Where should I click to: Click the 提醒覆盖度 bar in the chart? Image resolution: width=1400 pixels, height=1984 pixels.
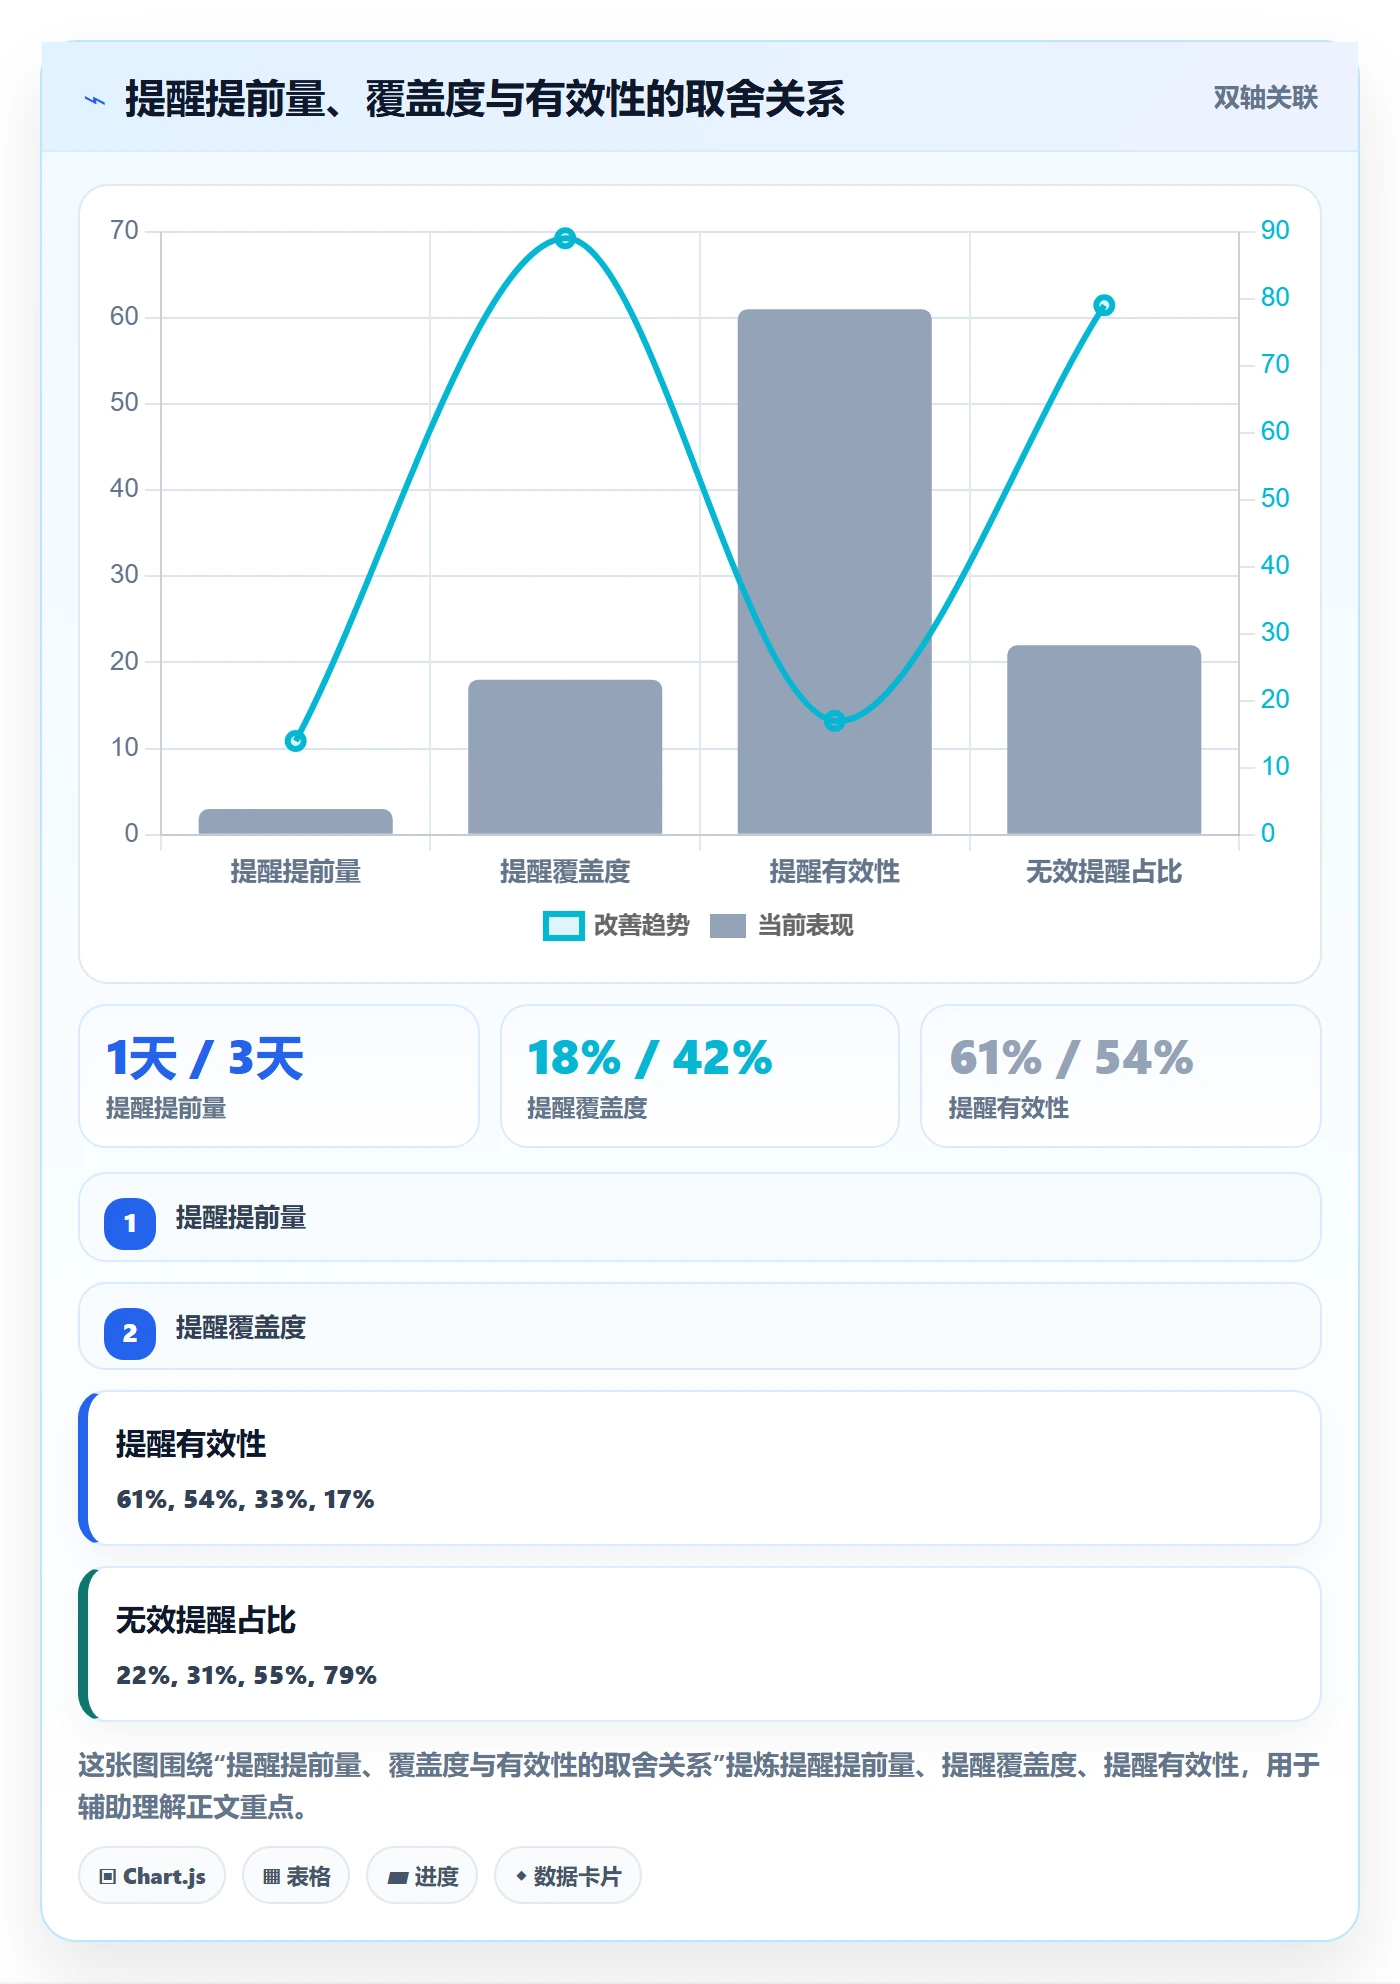click(565, 757)
